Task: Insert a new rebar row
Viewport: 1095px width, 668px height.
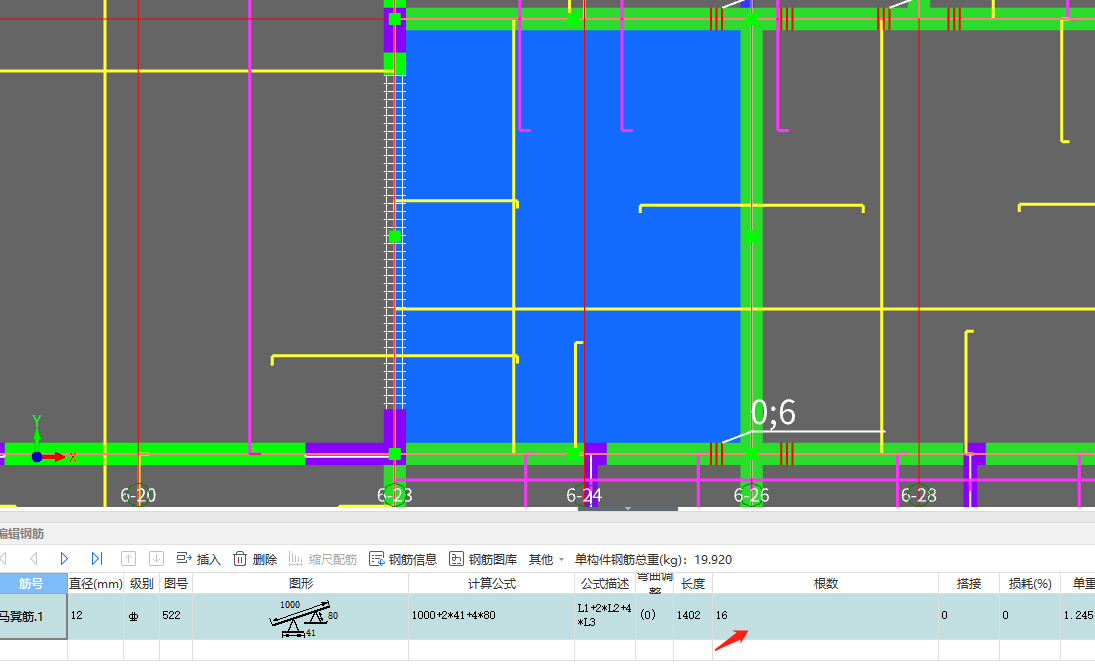Action: coord(198,559)
